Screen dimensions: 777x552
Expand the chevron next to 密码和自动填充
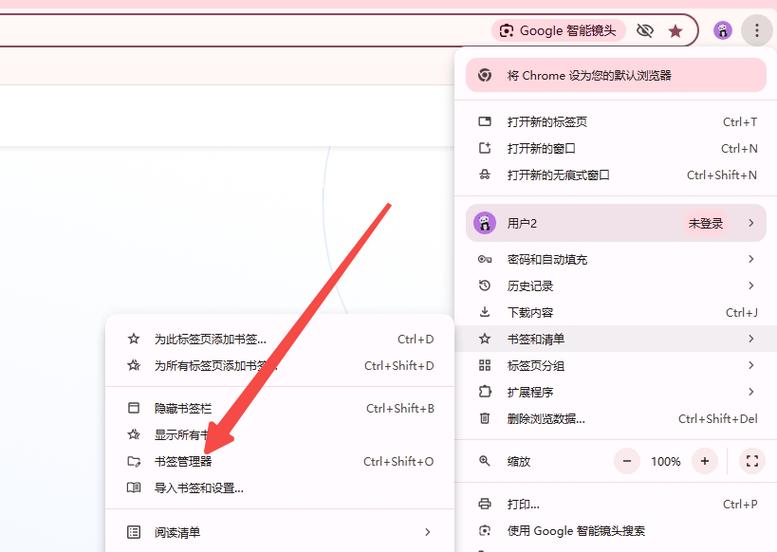[x=751, y=259]
